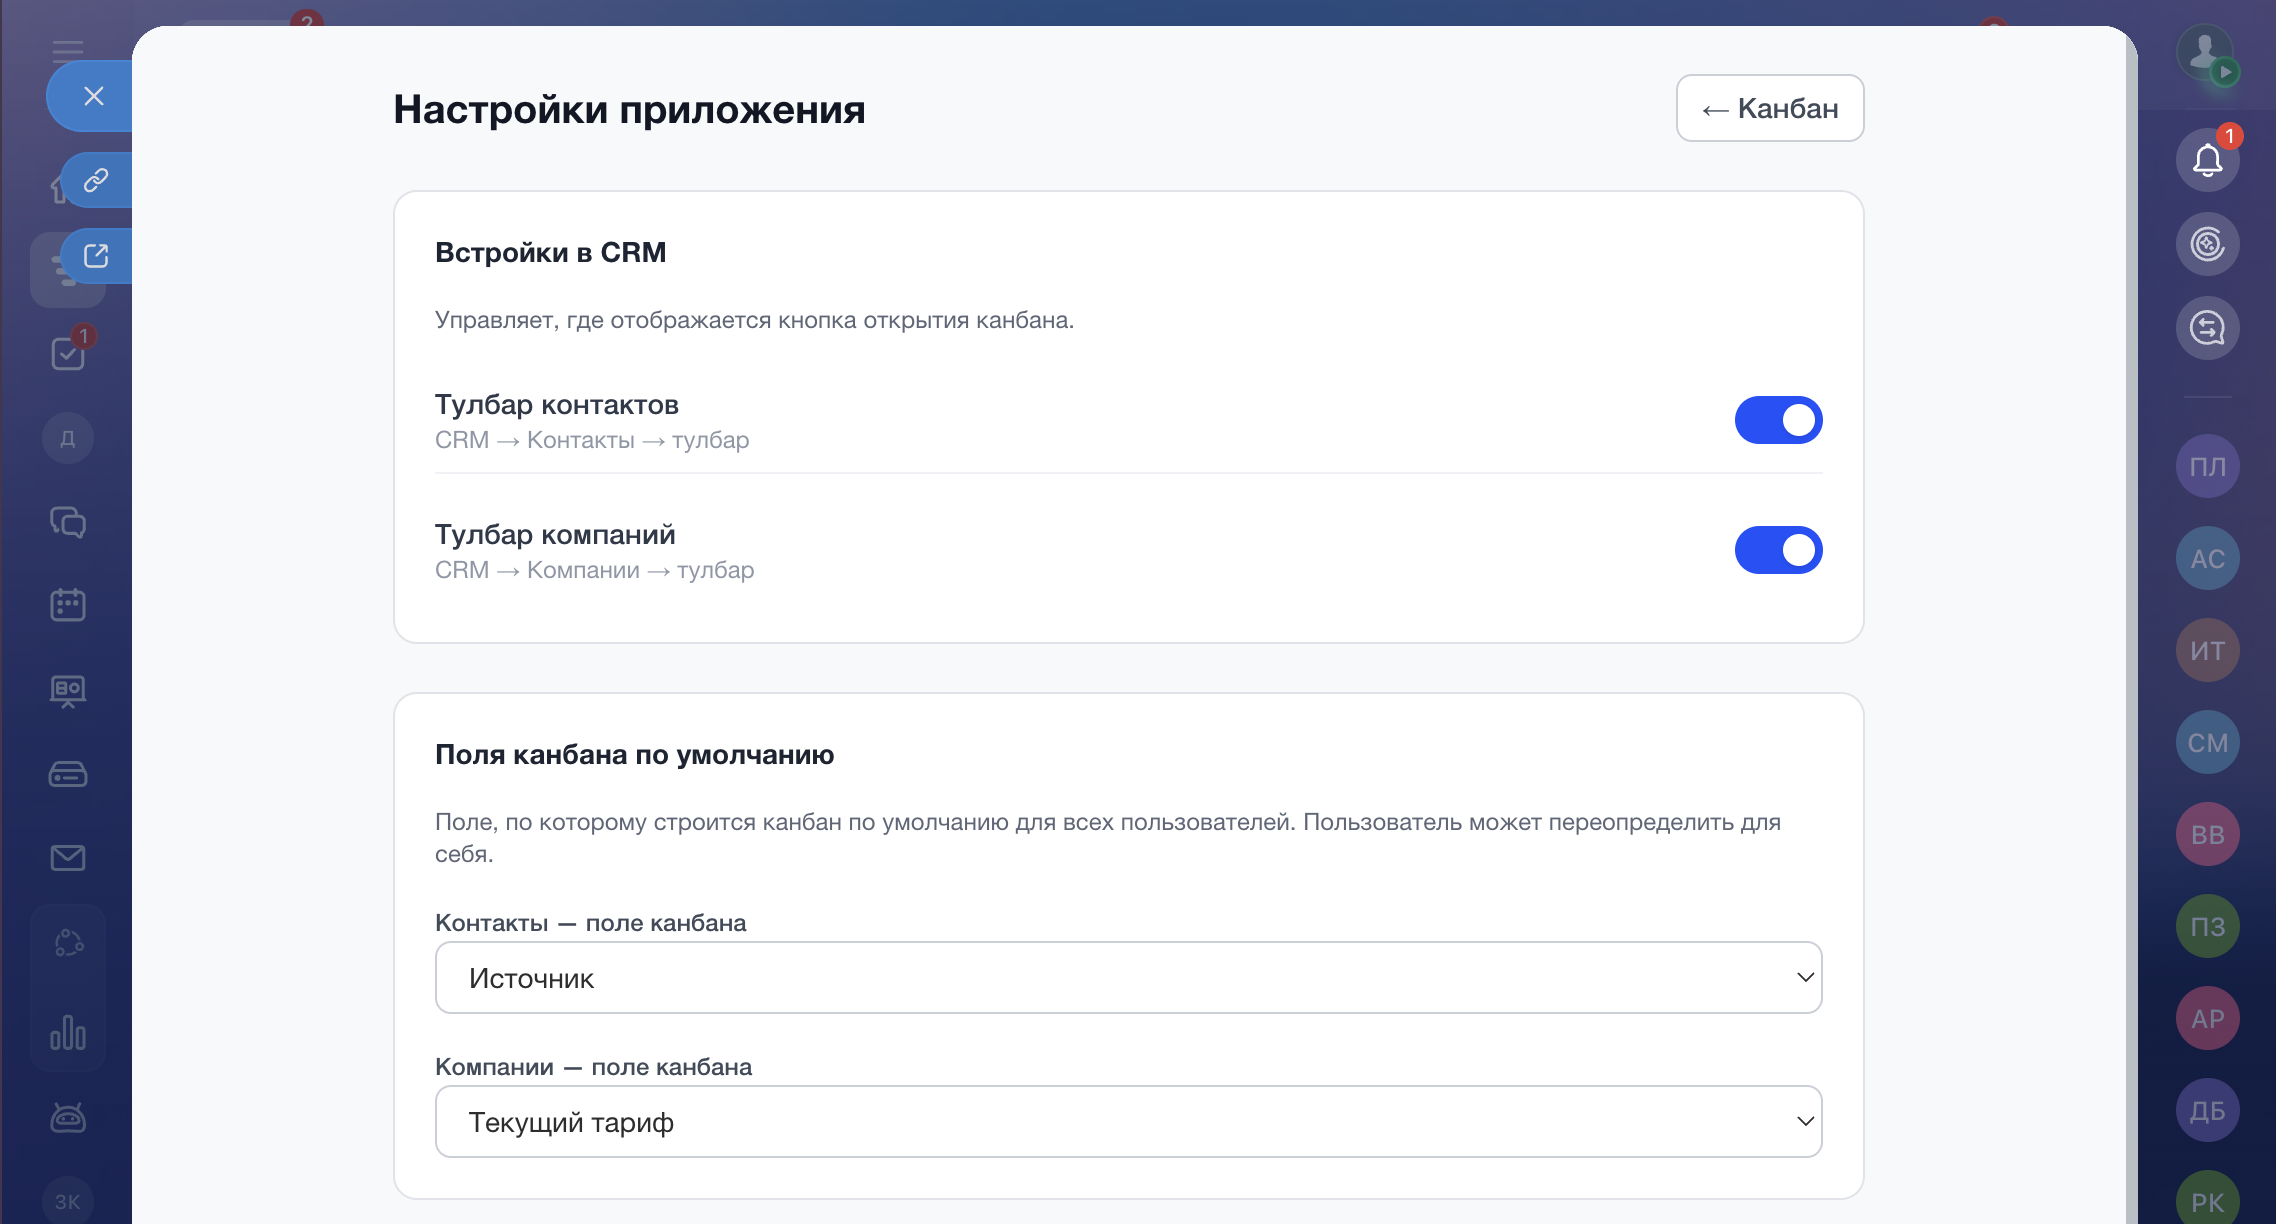Open the Компании — поле канбана dropdown
The height and width of the screenshot is (1224, 2276).
pos(1128,1121)
